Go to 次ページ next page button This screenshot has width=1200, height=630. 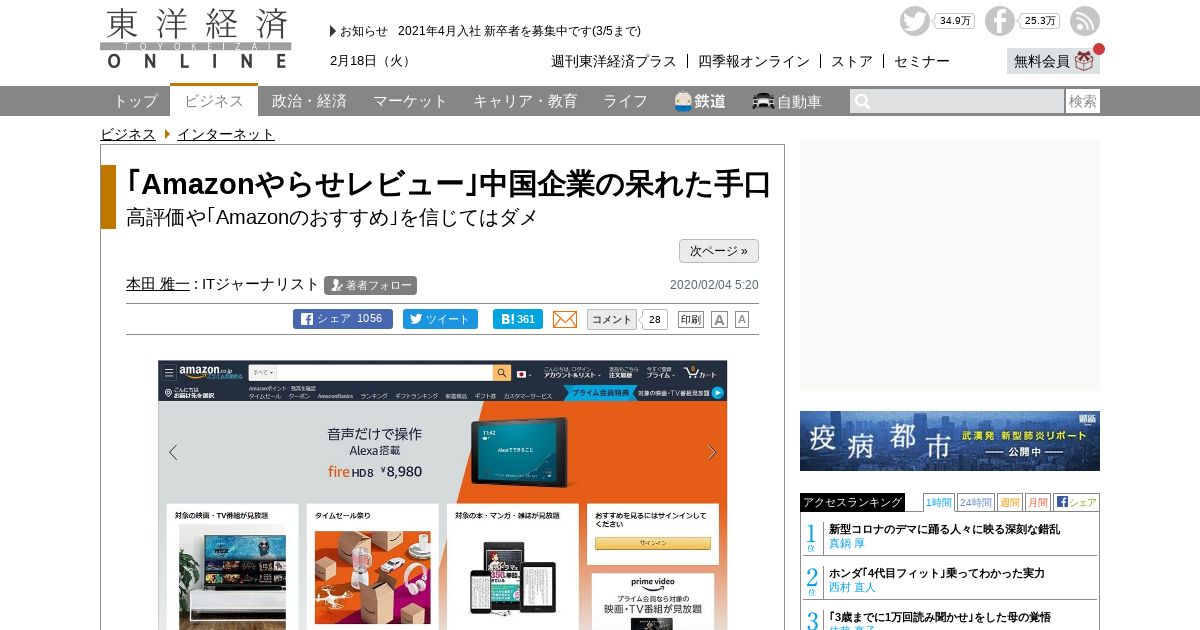pyautogui.click(x=719, y=251)
